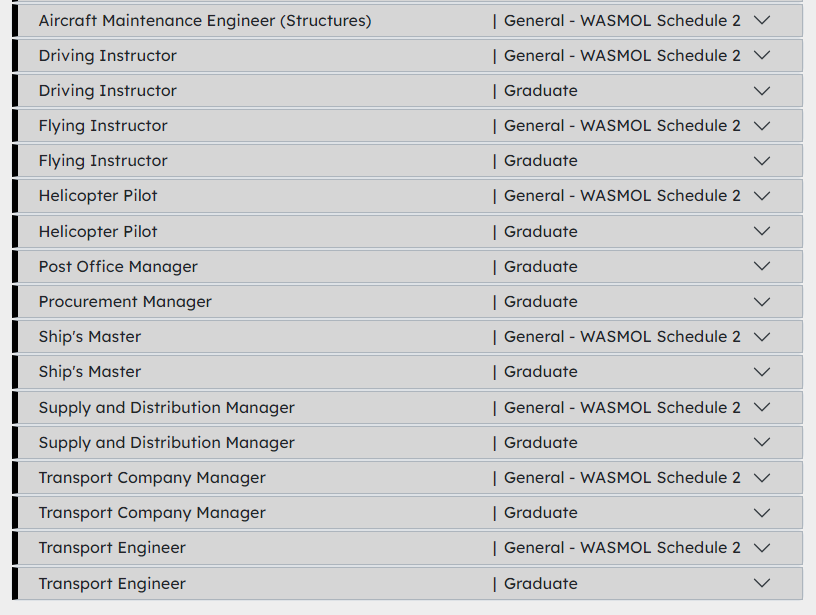The image size is (816, 615).
Task: Expand Helicopter Pilot General WASMOL chevron
Action: 762,196
